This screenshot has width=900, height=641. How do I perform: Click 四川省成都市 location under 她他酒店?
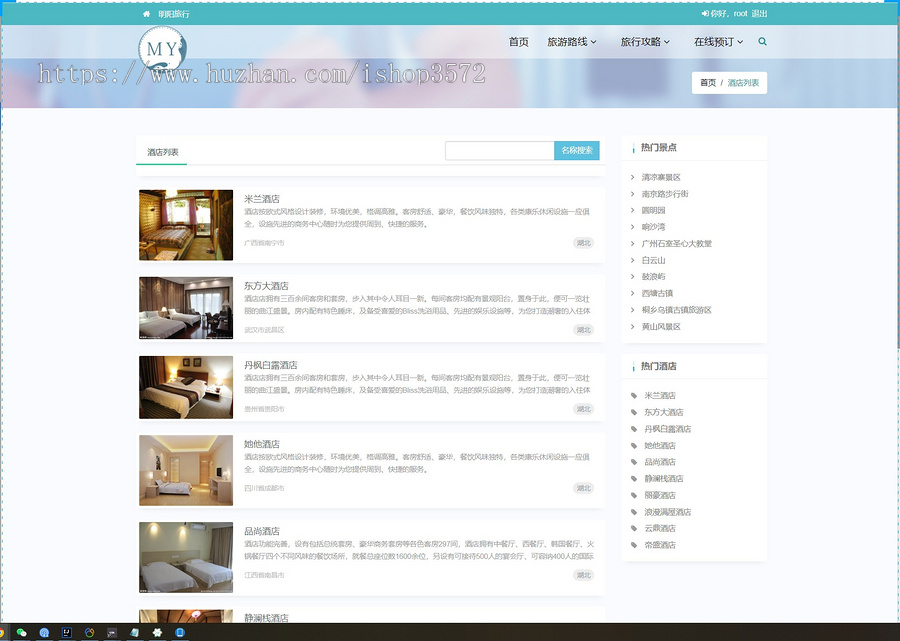pyautogui.click(x=264, y=488)
